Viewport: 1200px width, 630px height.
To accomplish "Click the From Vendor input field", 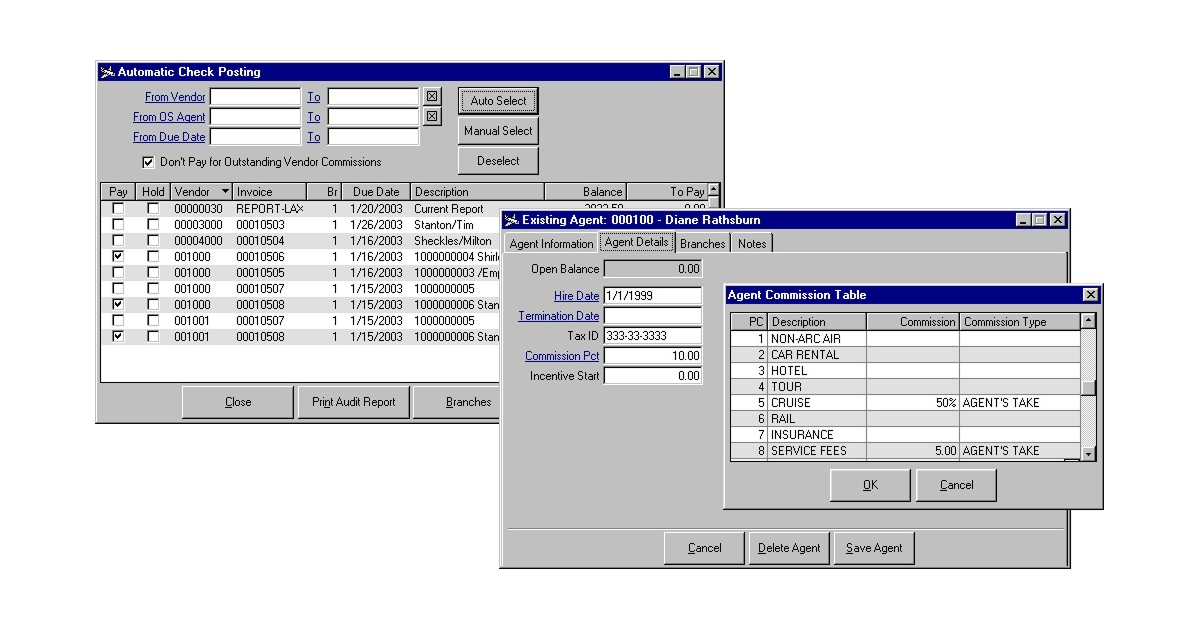I will 255,97.
